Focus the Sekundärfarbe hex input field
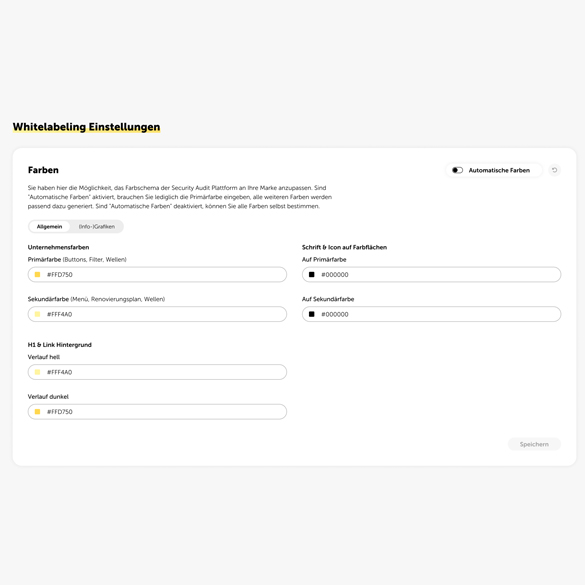 [x=157, y=314]
